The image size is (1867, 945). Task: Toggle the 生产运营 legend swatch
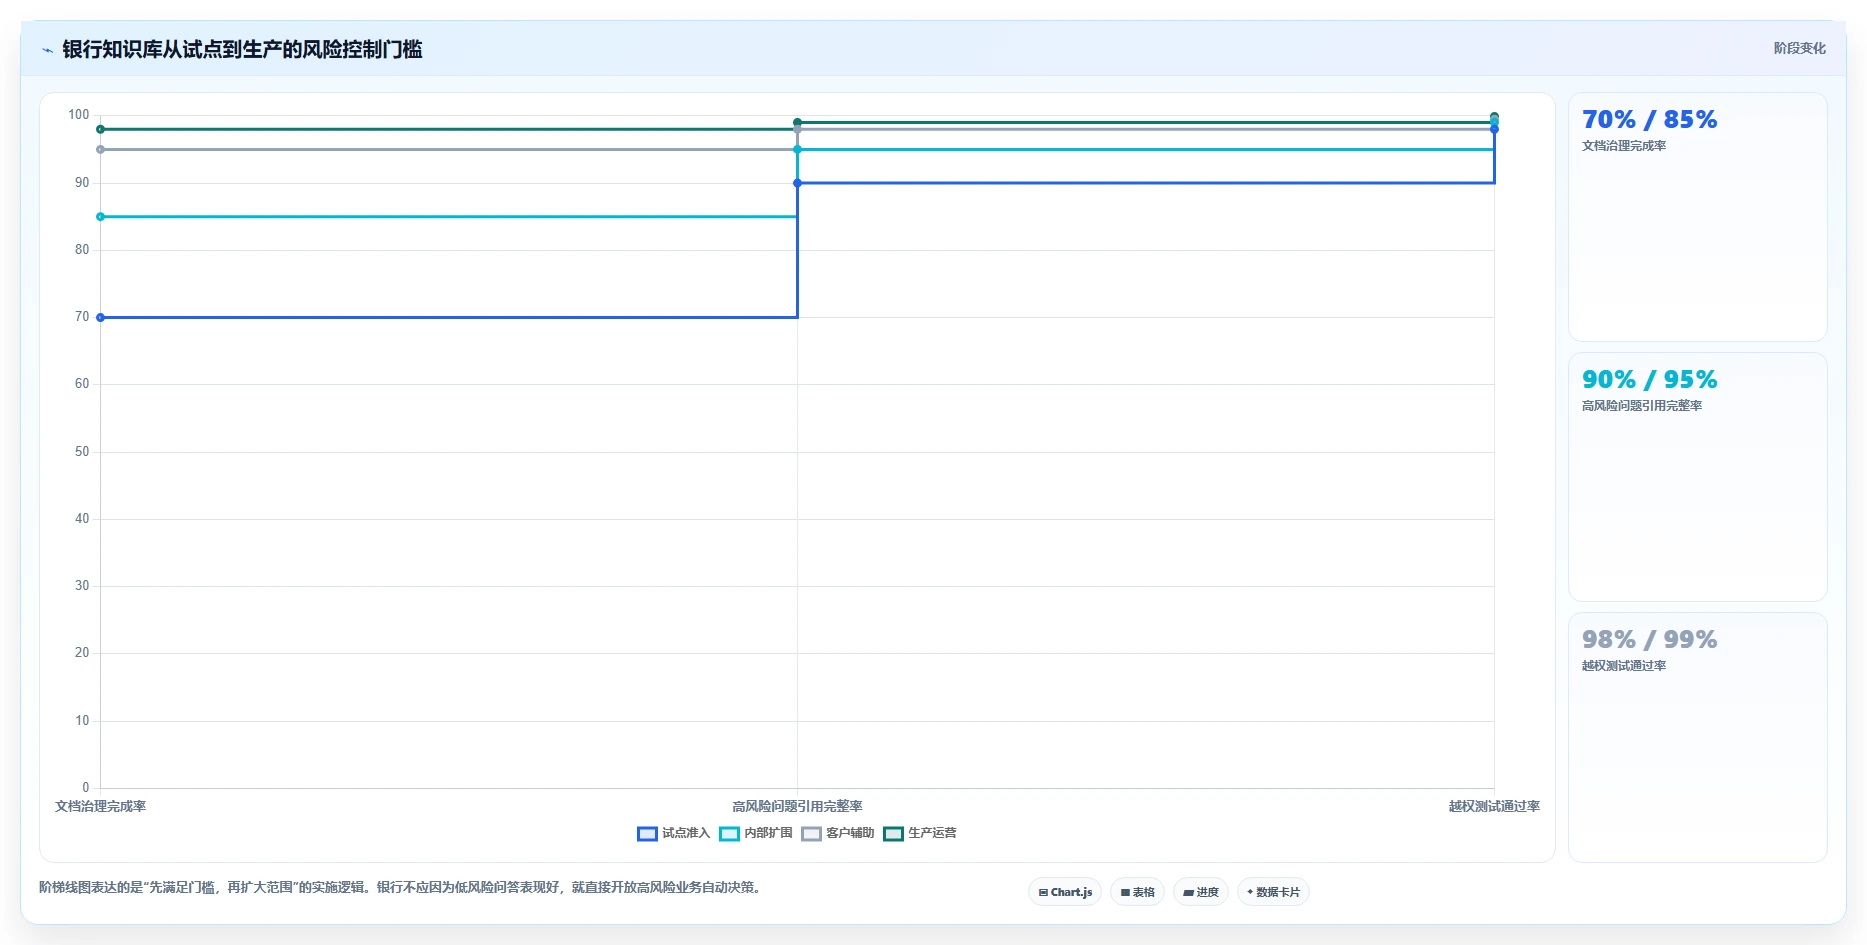[x=893, y=834]
